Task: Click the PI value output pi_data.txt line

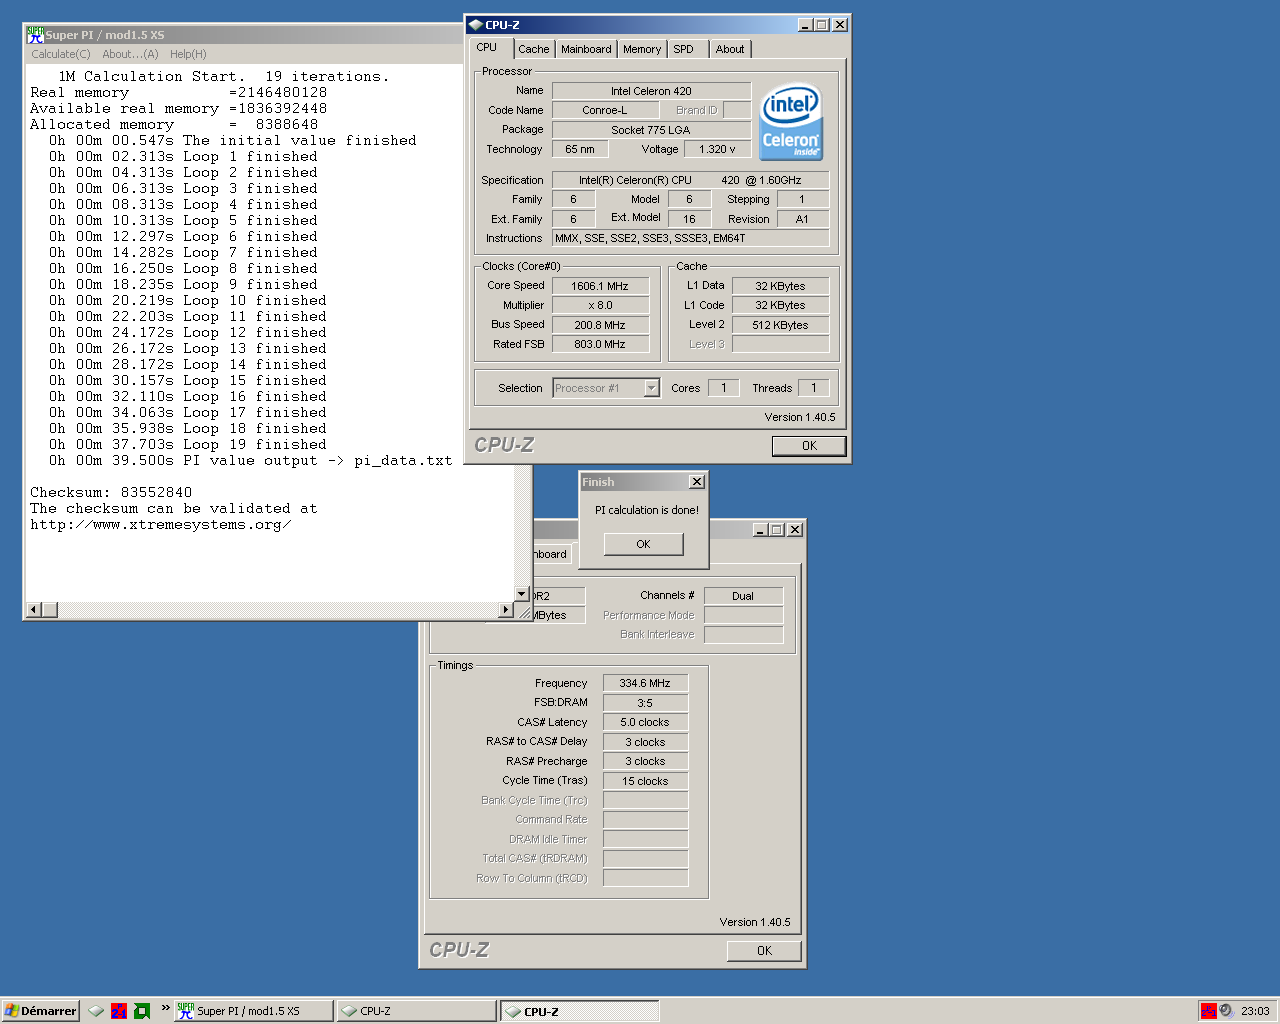Action: click(251, 461)
